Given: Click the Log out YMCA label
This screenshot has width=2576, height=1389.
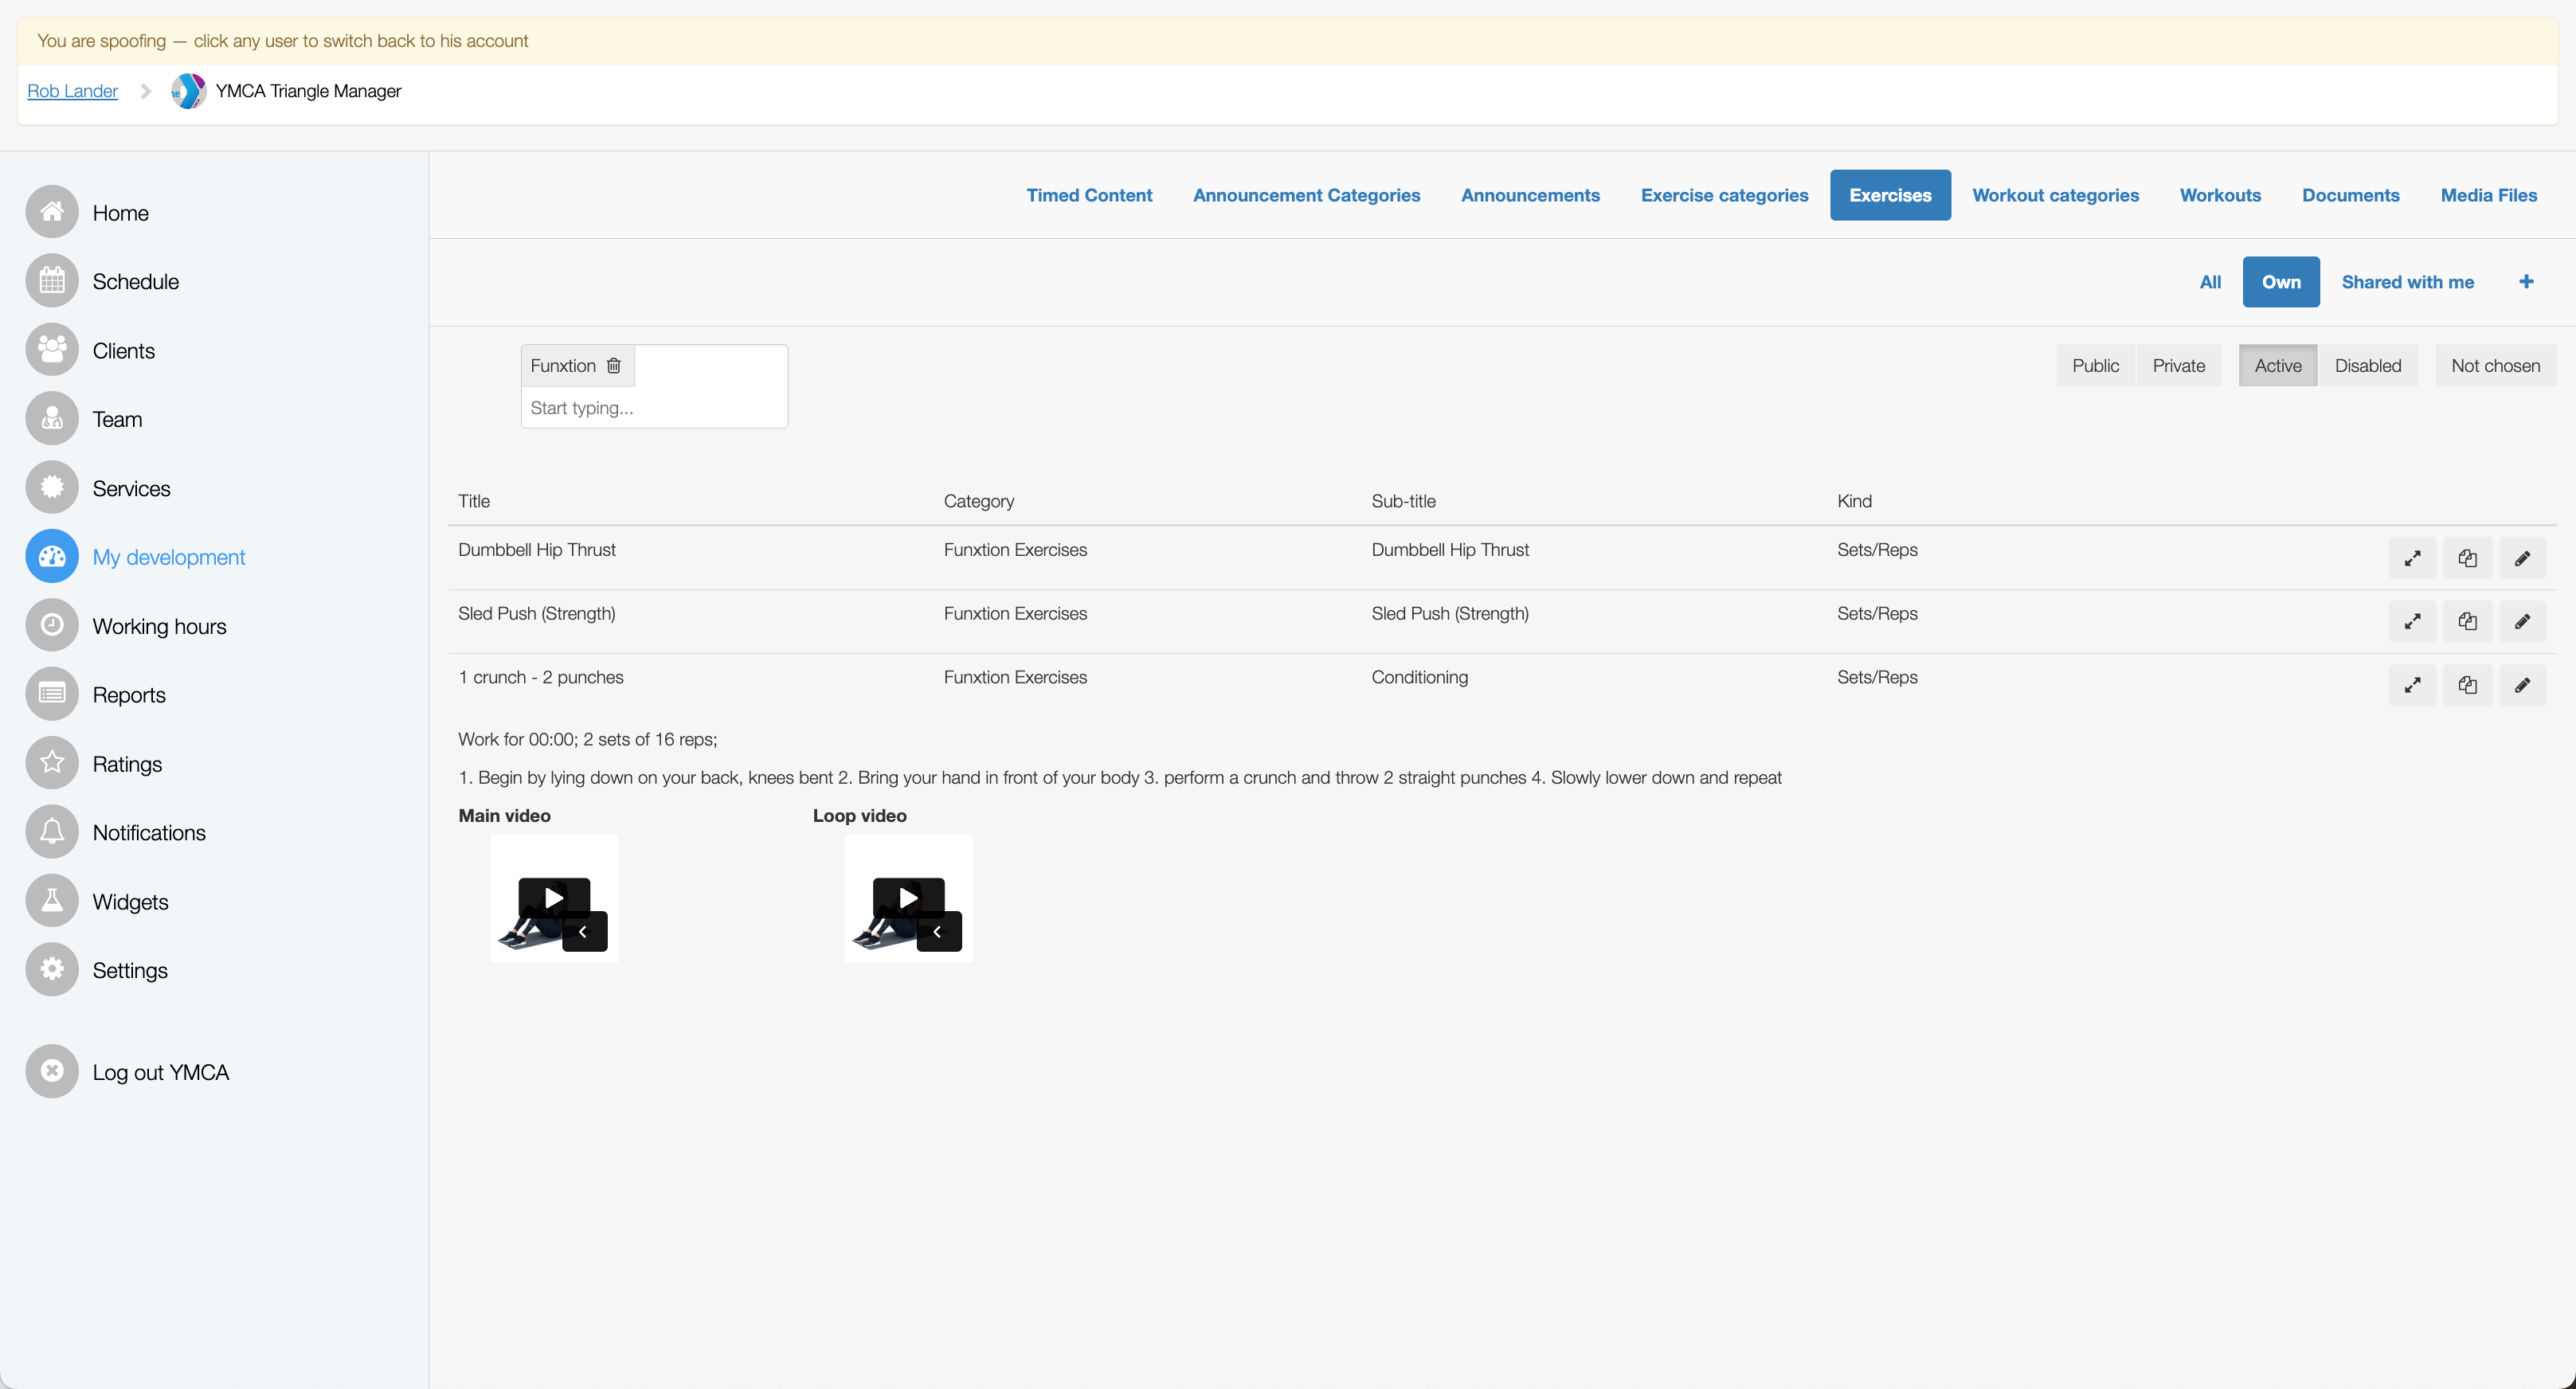Looking at the screenshot, I should pyautogui.click(x=161, y=1072).
